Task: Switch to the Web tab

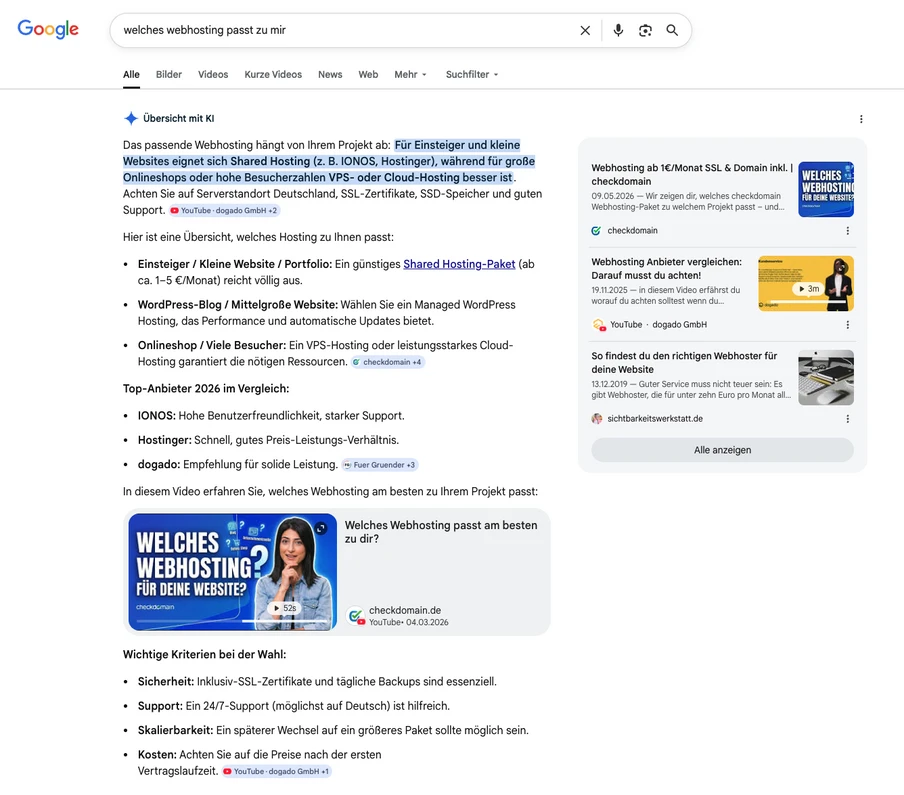Action: [x=368, y=74]
